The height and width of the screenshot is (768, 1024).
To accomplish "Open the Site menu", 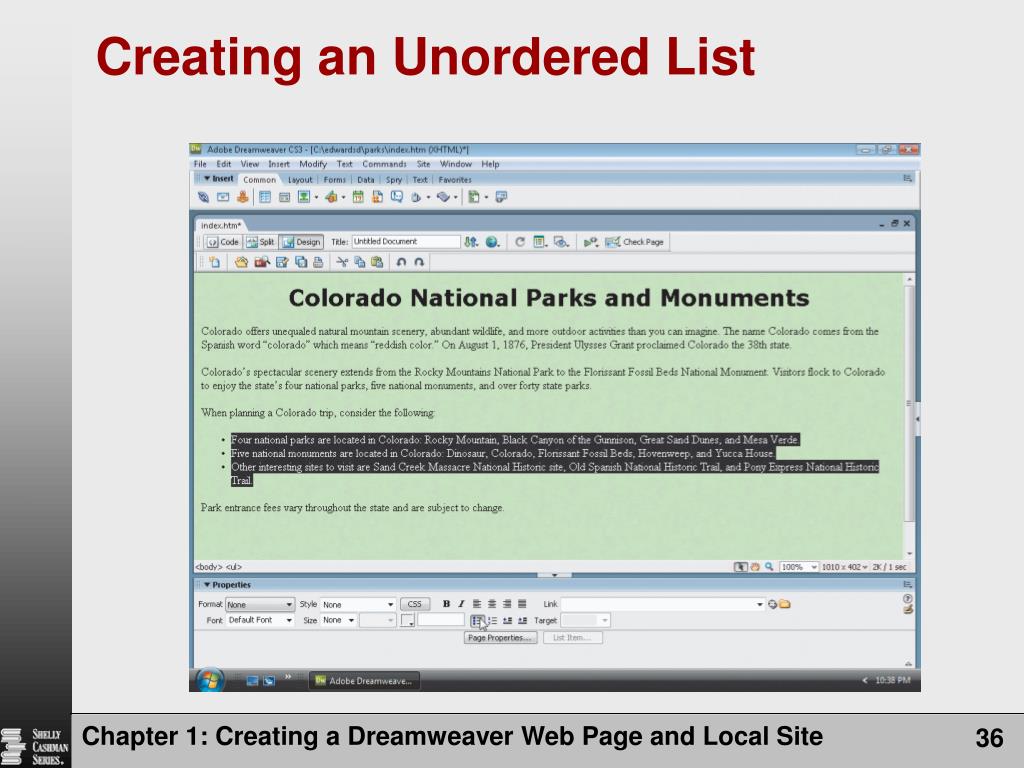I will pyautogui.click(x=423, y=164).
